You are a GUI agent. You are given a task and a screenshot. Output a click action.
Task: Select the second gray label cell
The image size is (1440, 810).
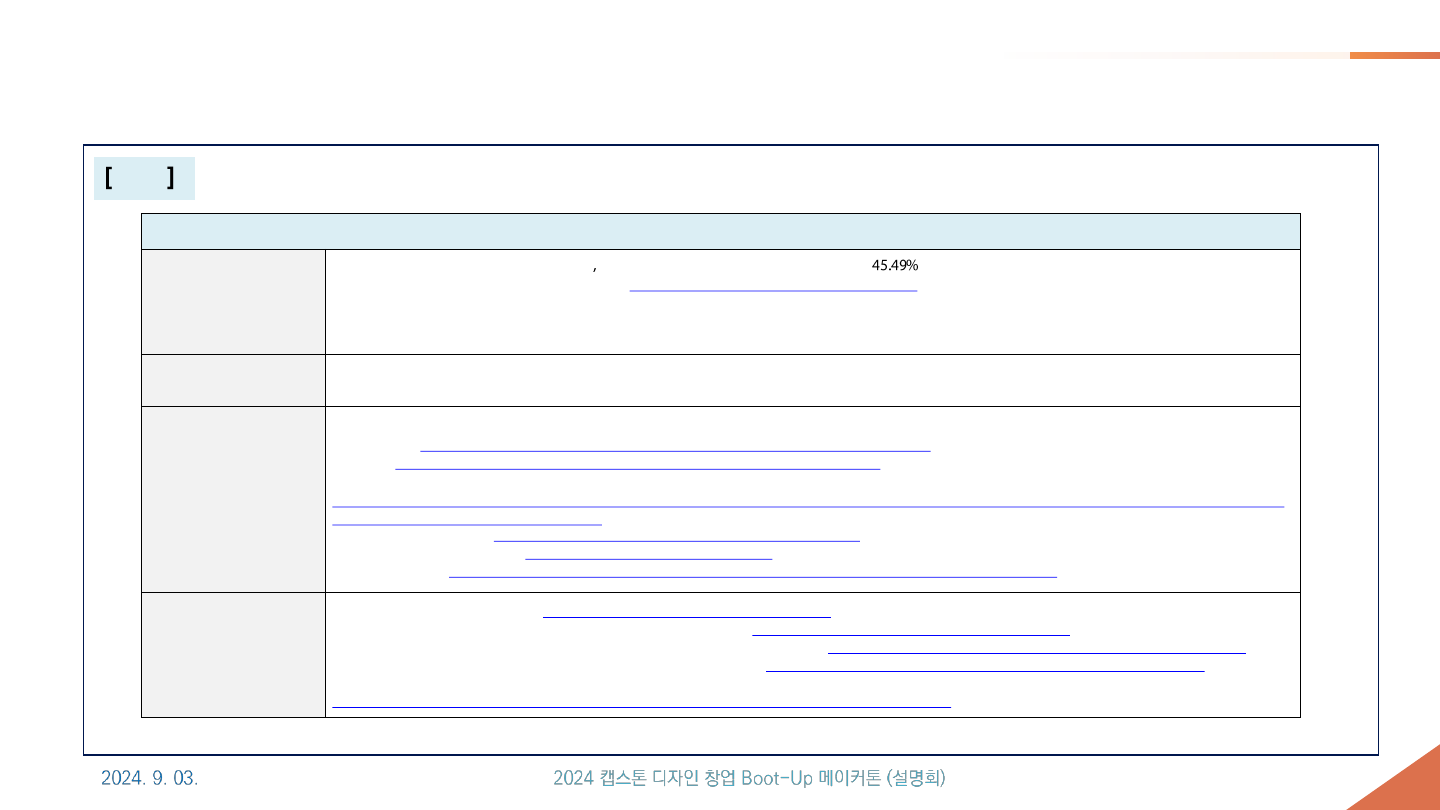[233, 380]
